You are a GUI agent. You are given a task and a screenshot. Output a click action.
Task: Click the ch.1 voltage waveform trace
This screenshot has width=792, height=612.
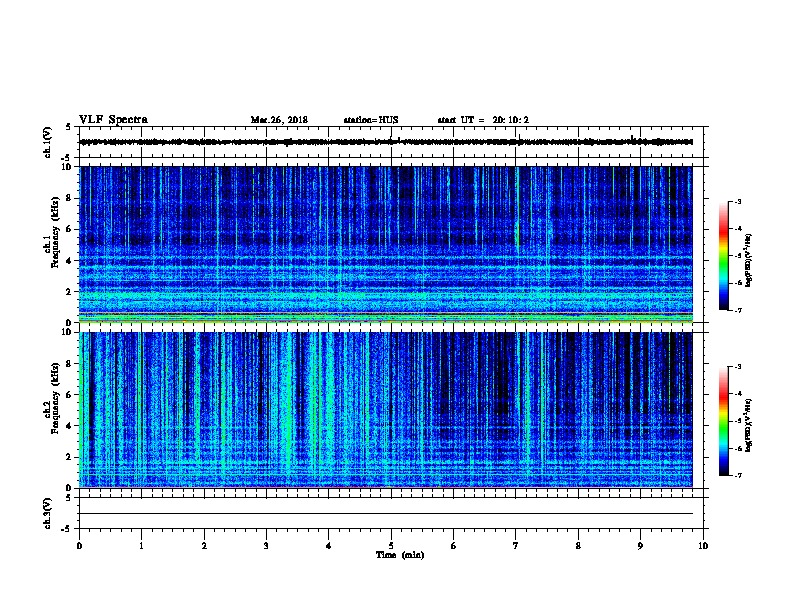click(386, 142)
